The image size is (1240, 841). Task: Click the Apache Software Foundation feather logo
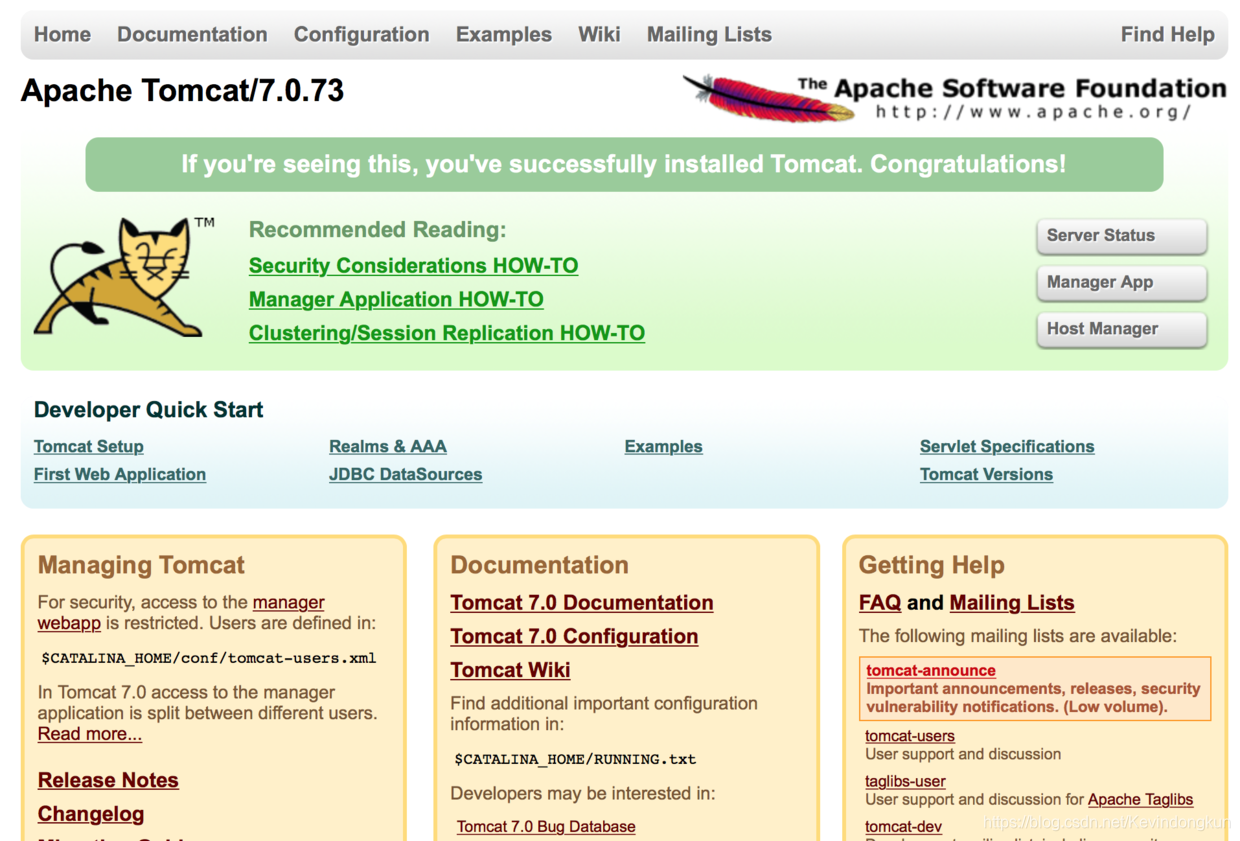pyautogui.click(x=955, y=97)
